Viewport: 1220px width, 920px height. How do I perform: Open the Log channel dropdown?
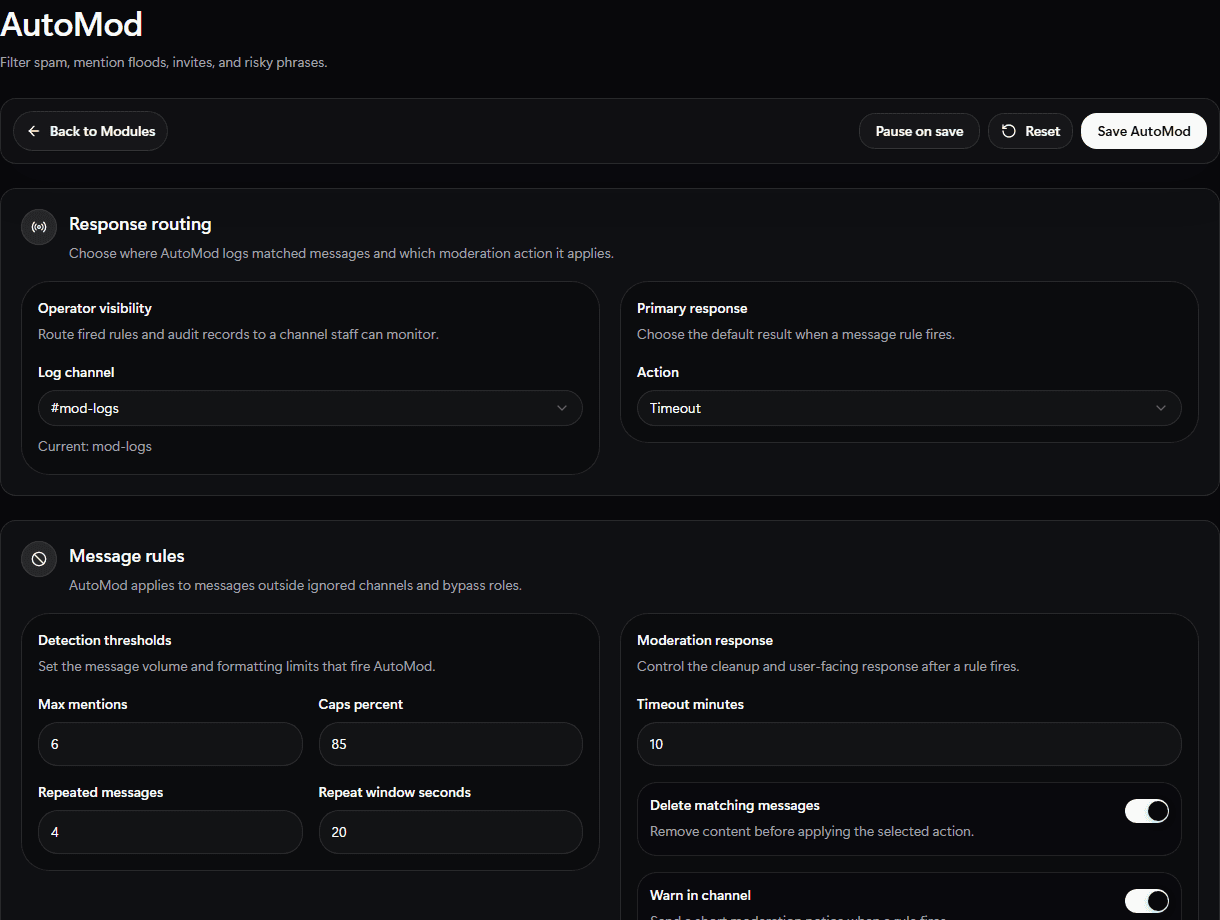[310, 408]
